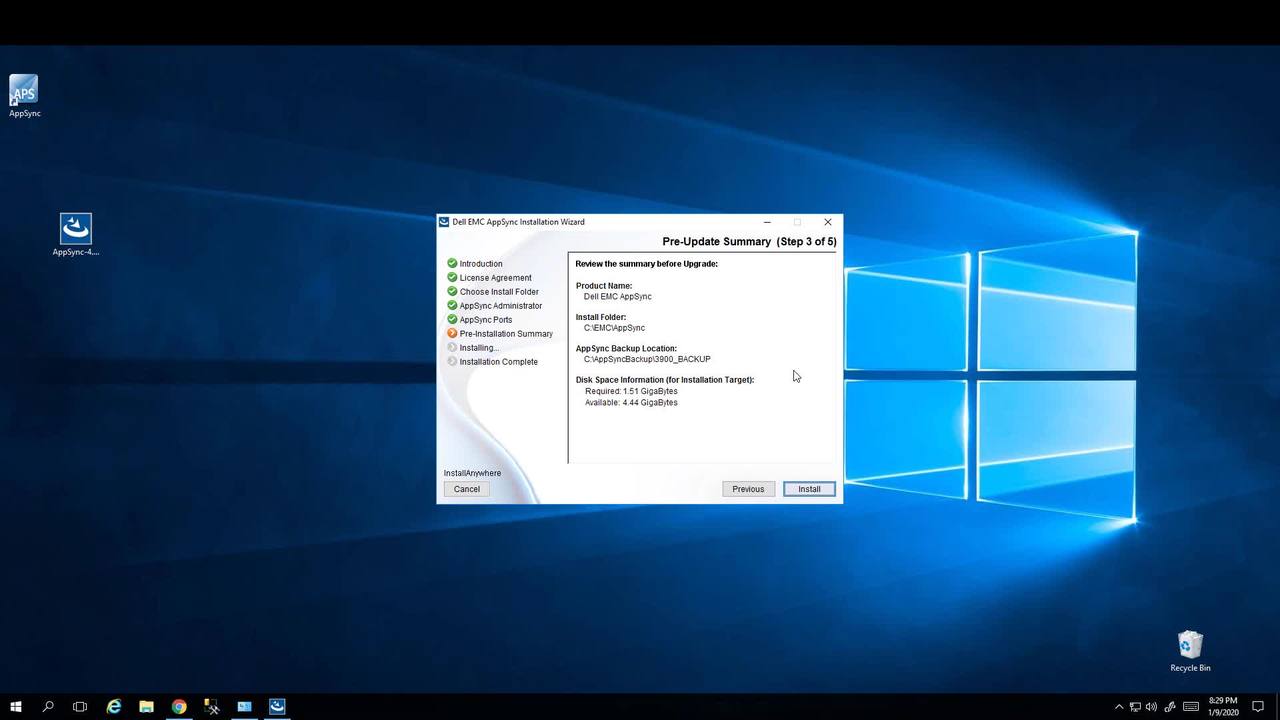Image resolution: width=1280 pixels, height=720 pixels.
Task: Click the 'Pre-Installation Summary' step label
Action: (506, 334)
